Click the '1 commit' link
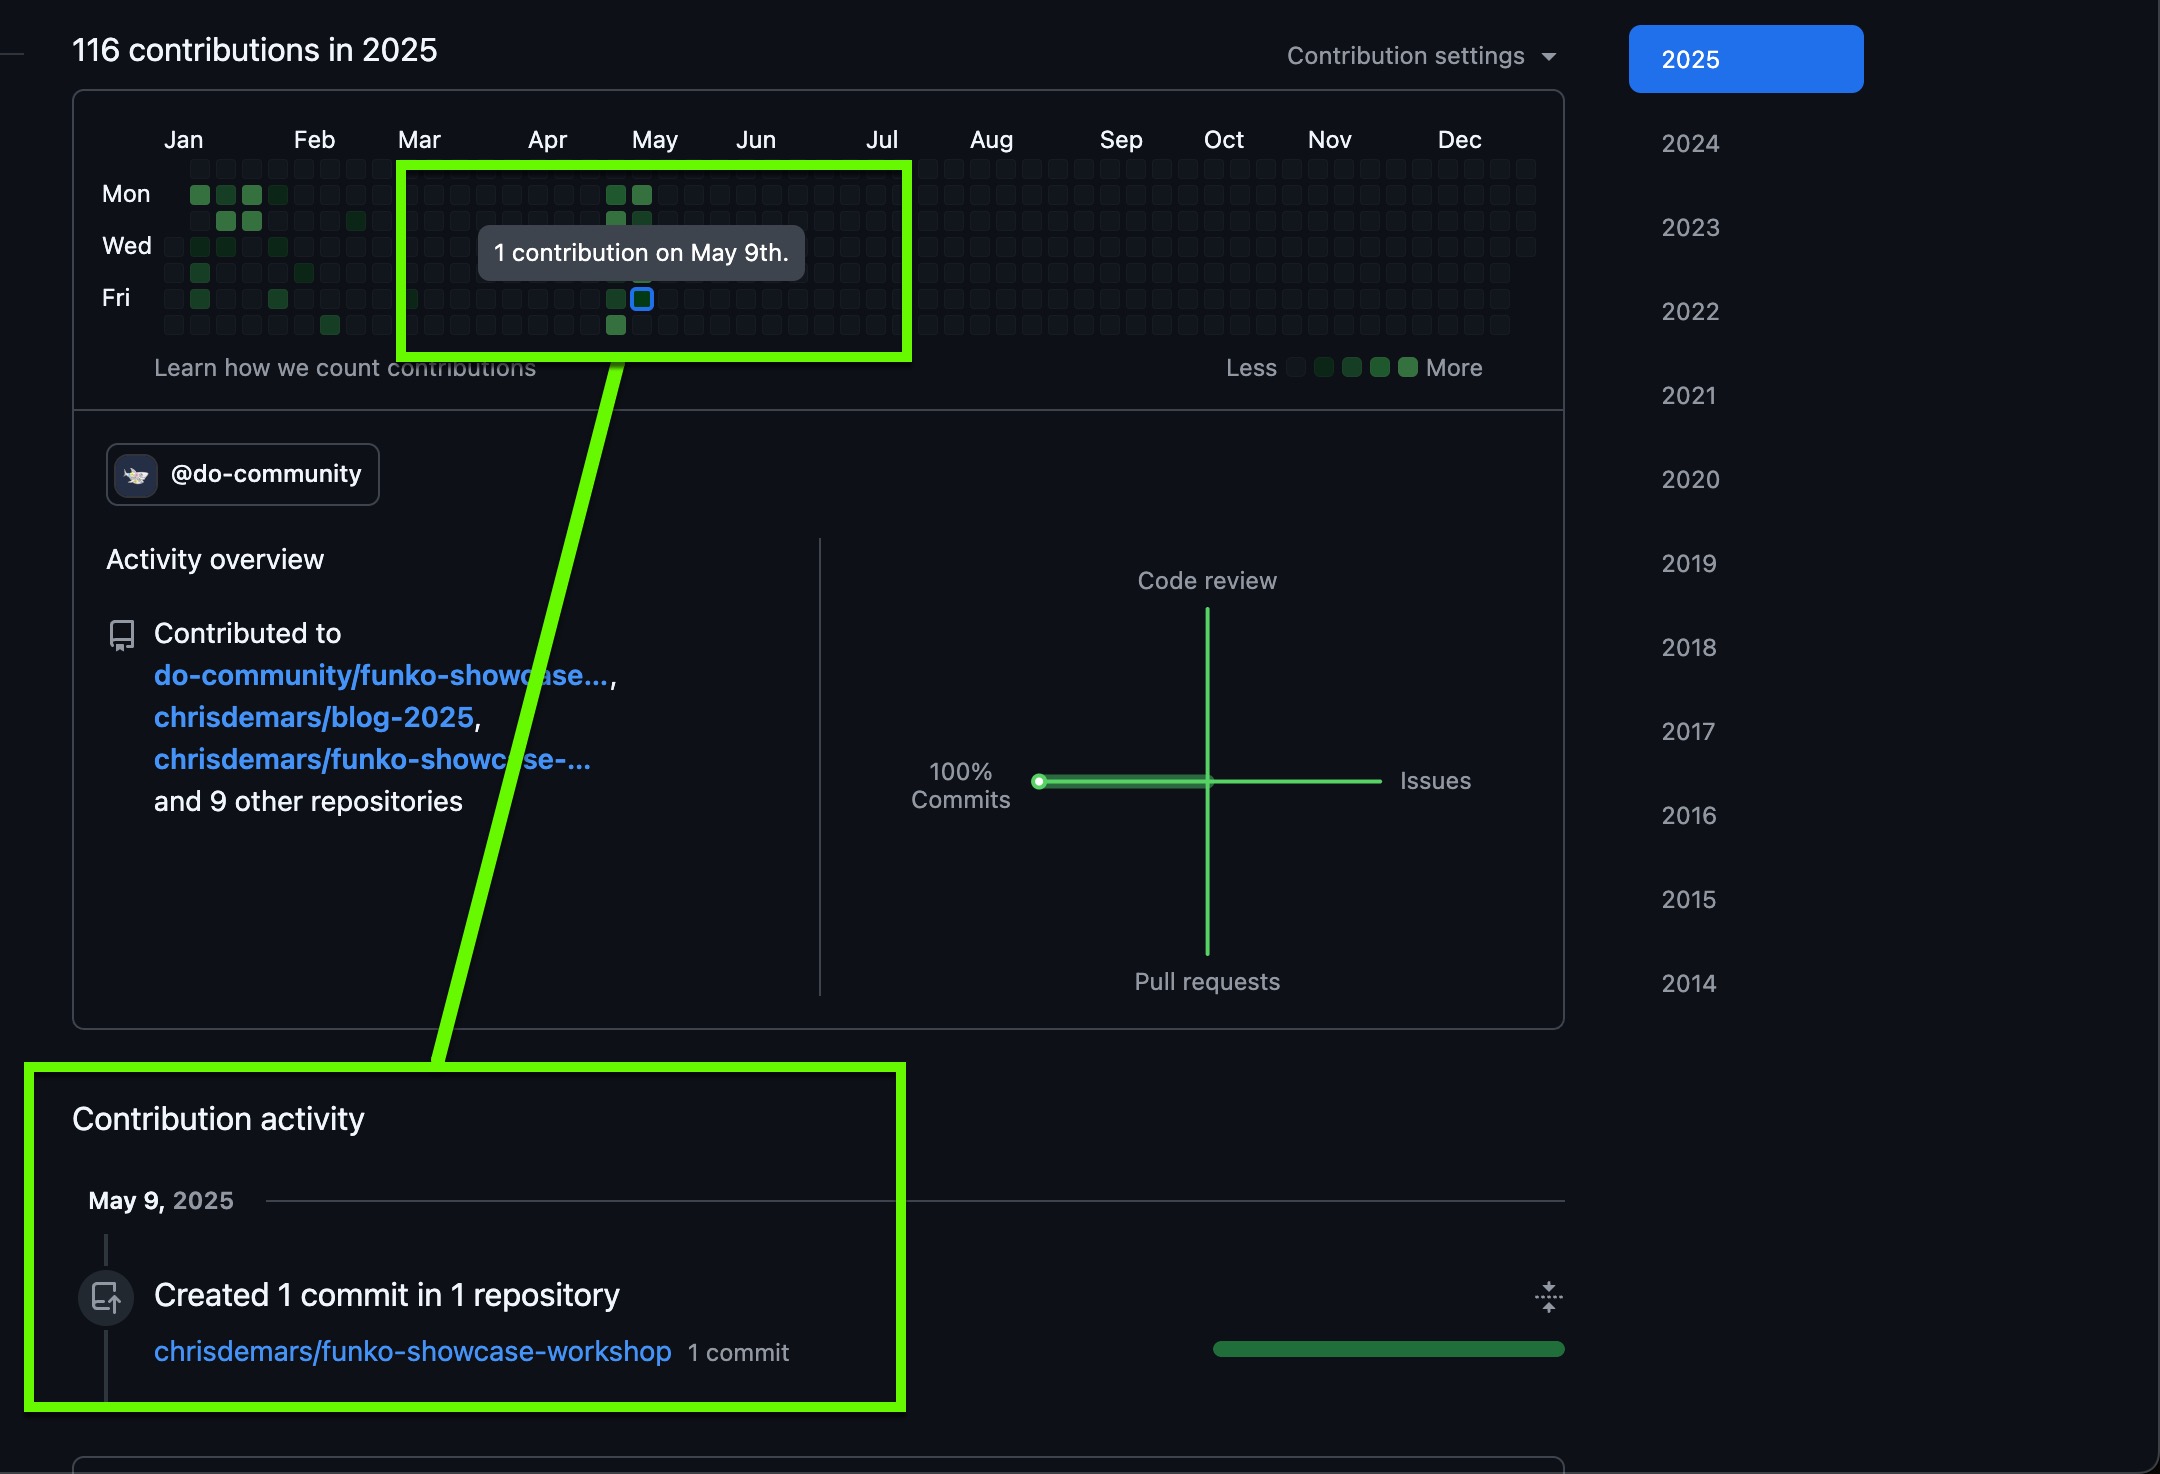Screen dimensions: 2160x1474 click(x=738, y=1353)
